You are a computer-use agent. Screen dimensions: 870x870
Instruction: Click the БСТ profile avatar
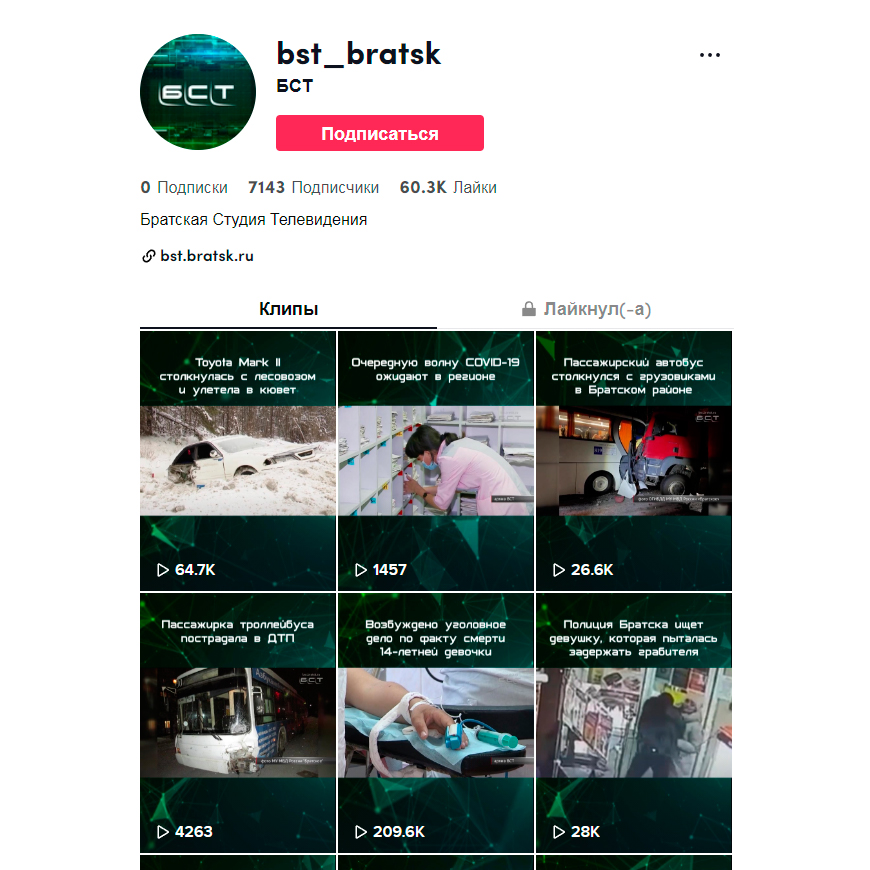click(198, 92)
